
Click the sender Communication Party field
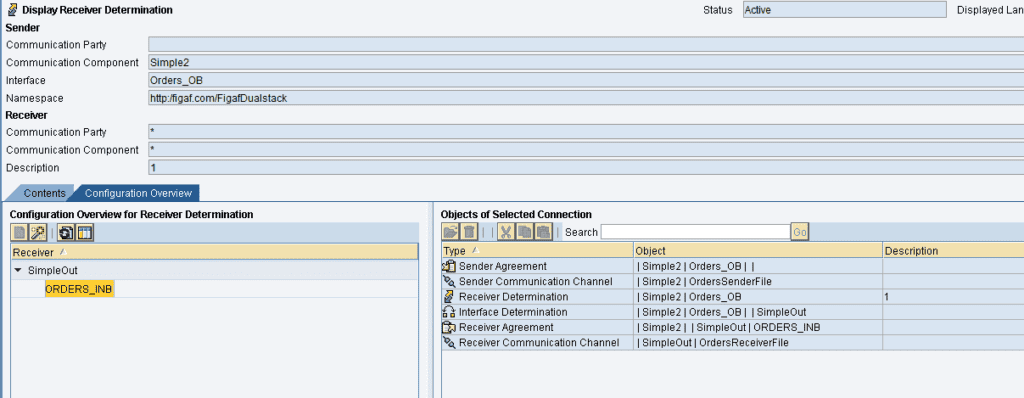(586, 44)
